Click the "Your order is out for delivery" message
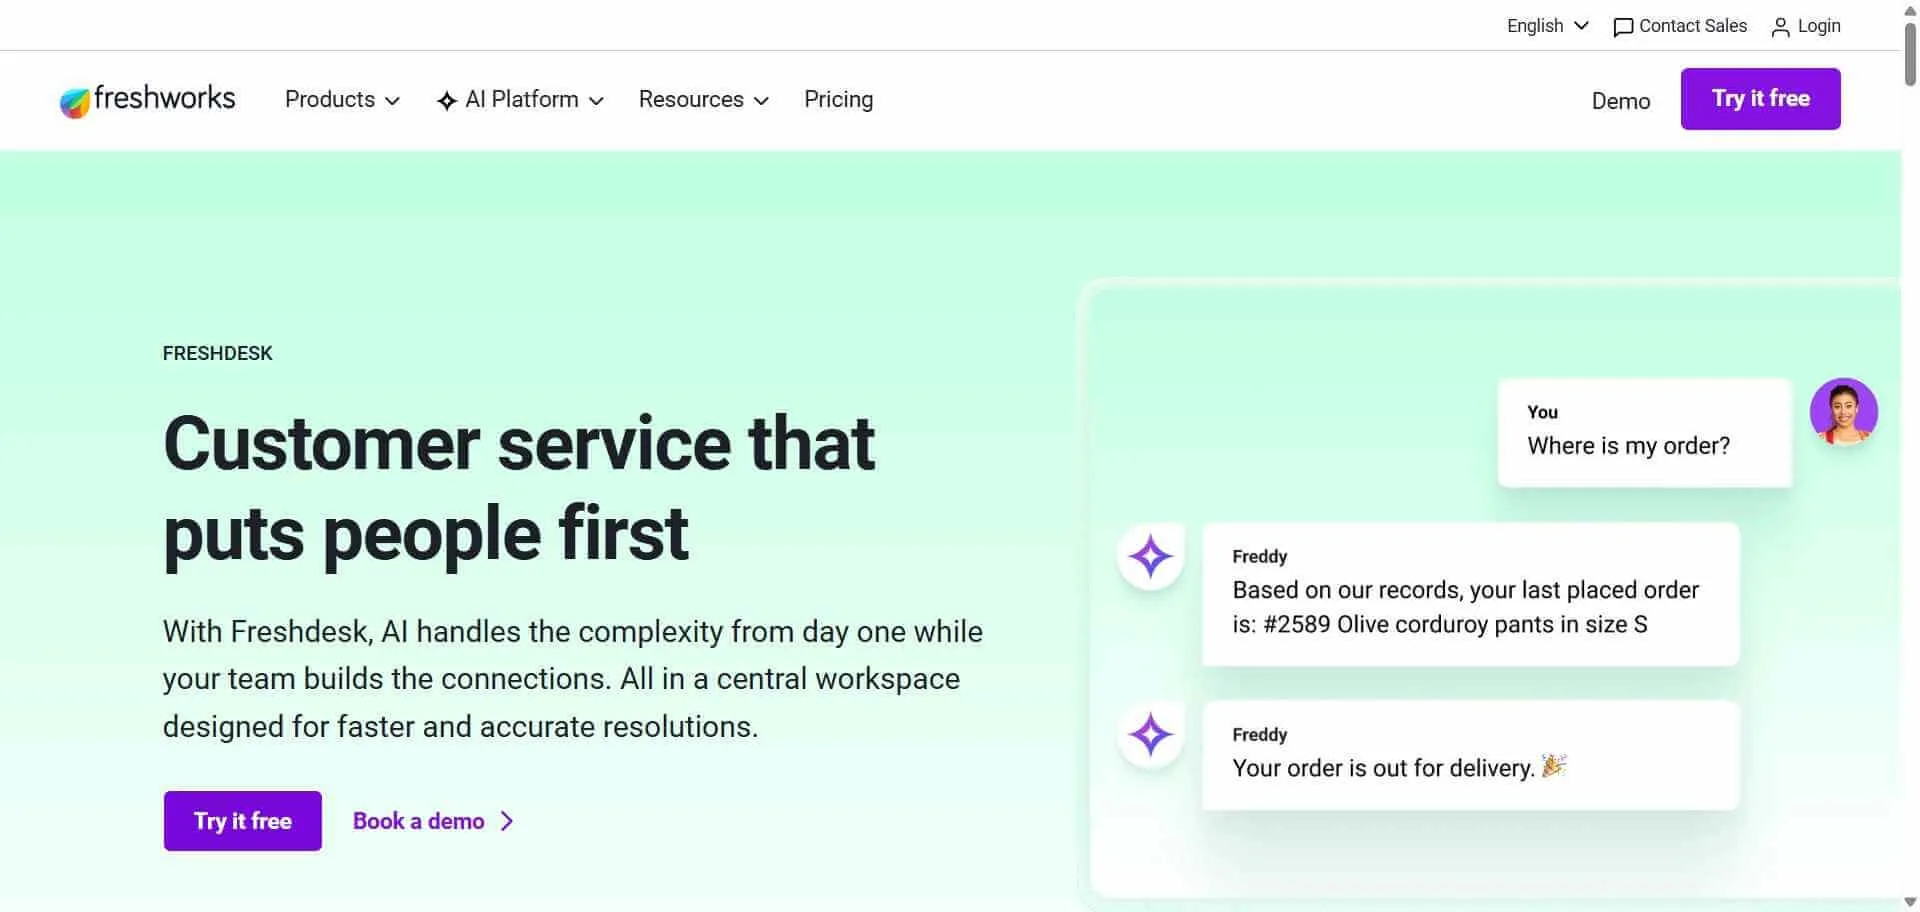The height and width of the screenshot is (912, 1920). click(x=1470, y=755)
